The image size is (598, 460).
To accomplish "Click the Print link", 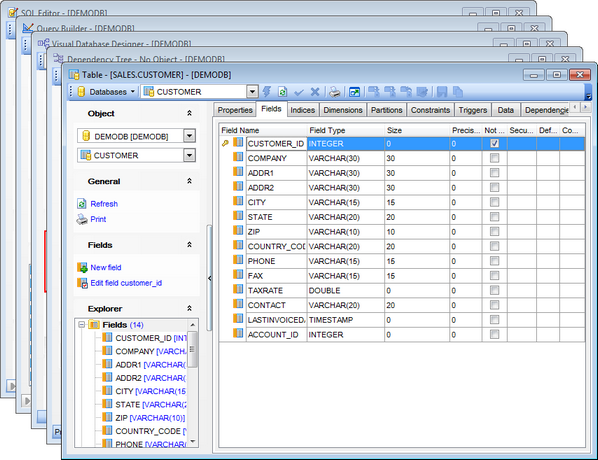I will [x=98, y=219].
